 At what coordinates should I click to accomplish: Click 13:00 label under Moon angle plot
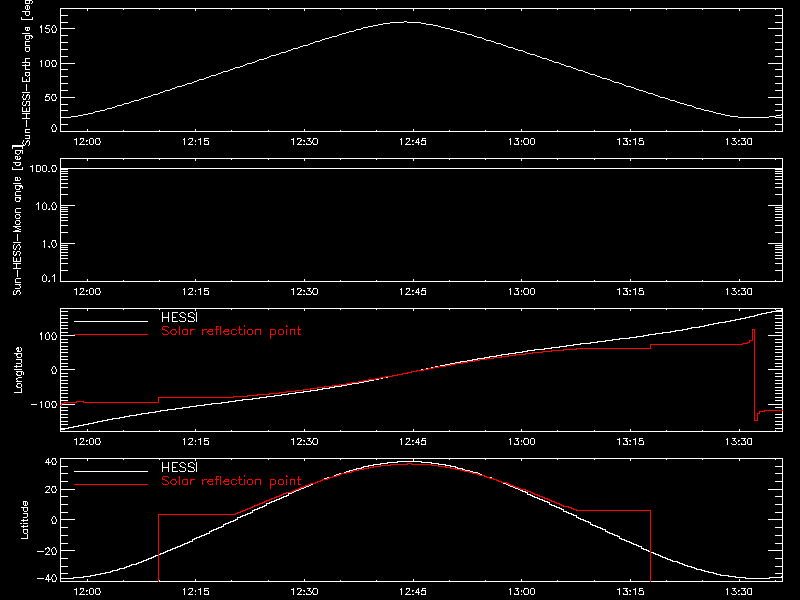tap(521, 291)
